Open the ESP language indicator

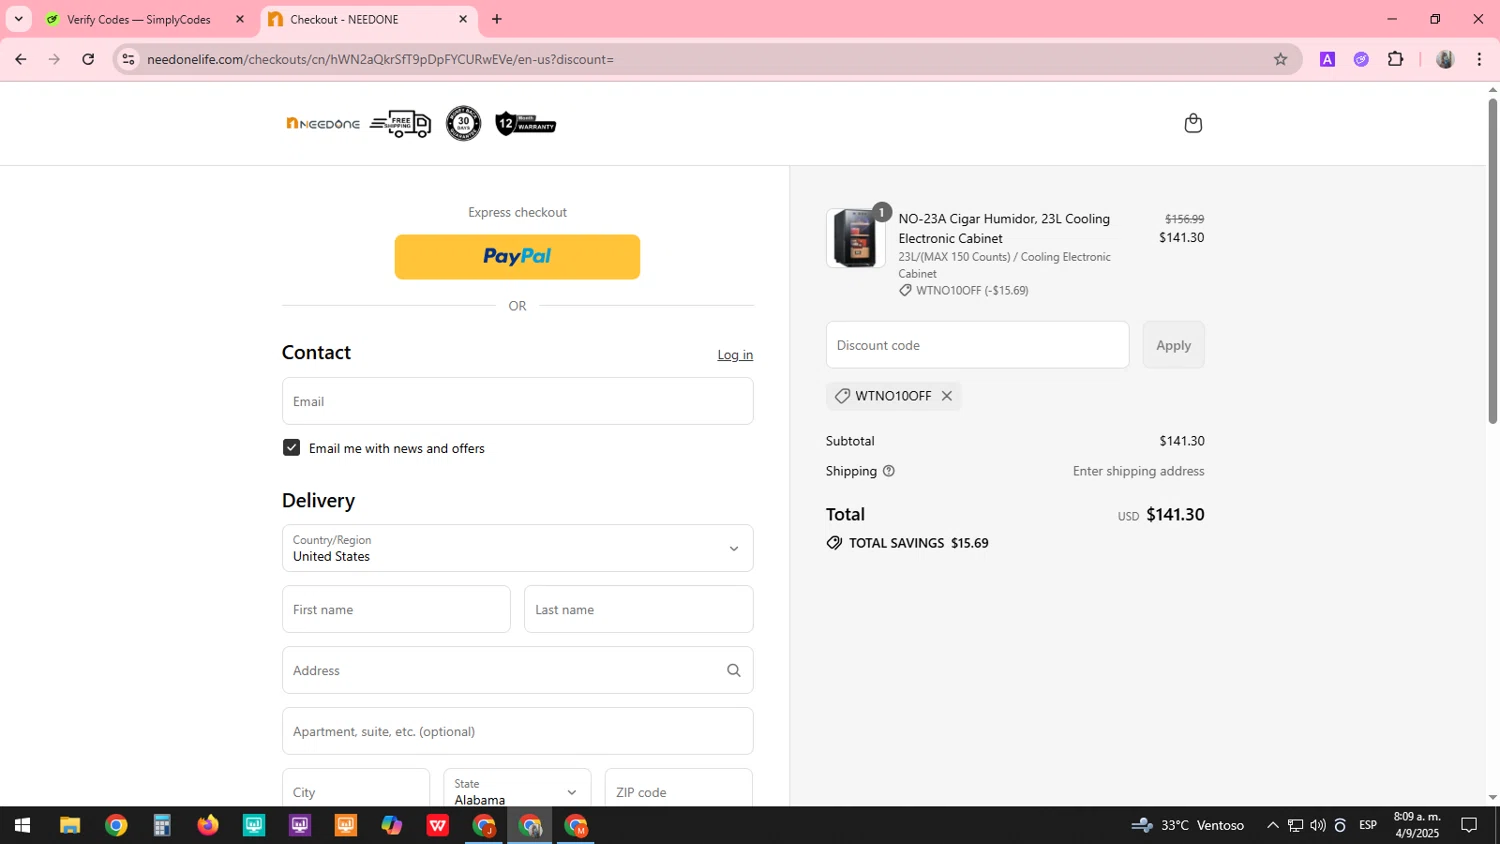1368,825
